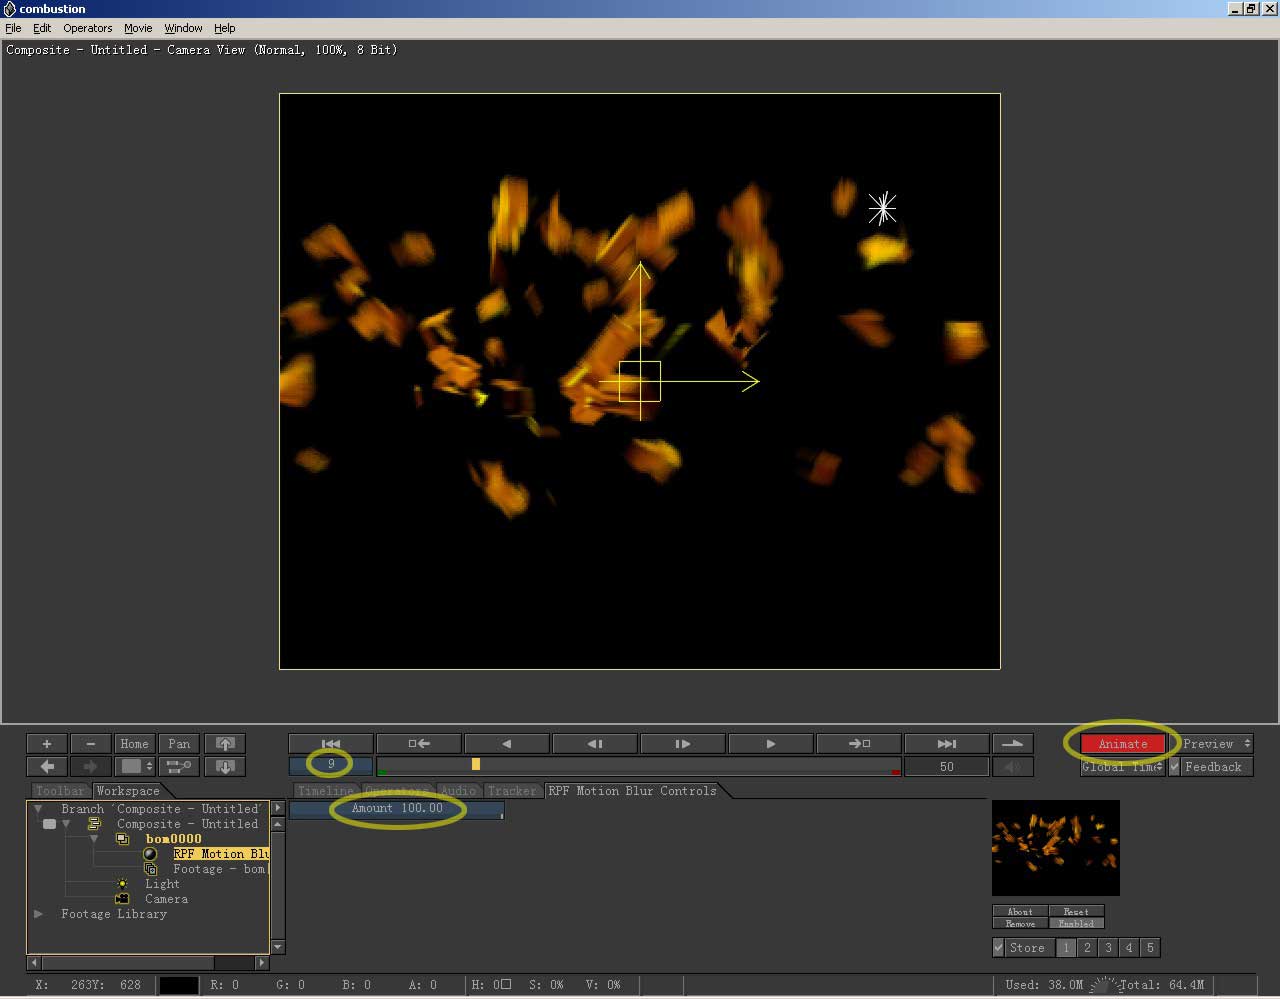This screenshot has height=999, width=1280.
Task: Open the Operators menu
Action: point(88,28)
